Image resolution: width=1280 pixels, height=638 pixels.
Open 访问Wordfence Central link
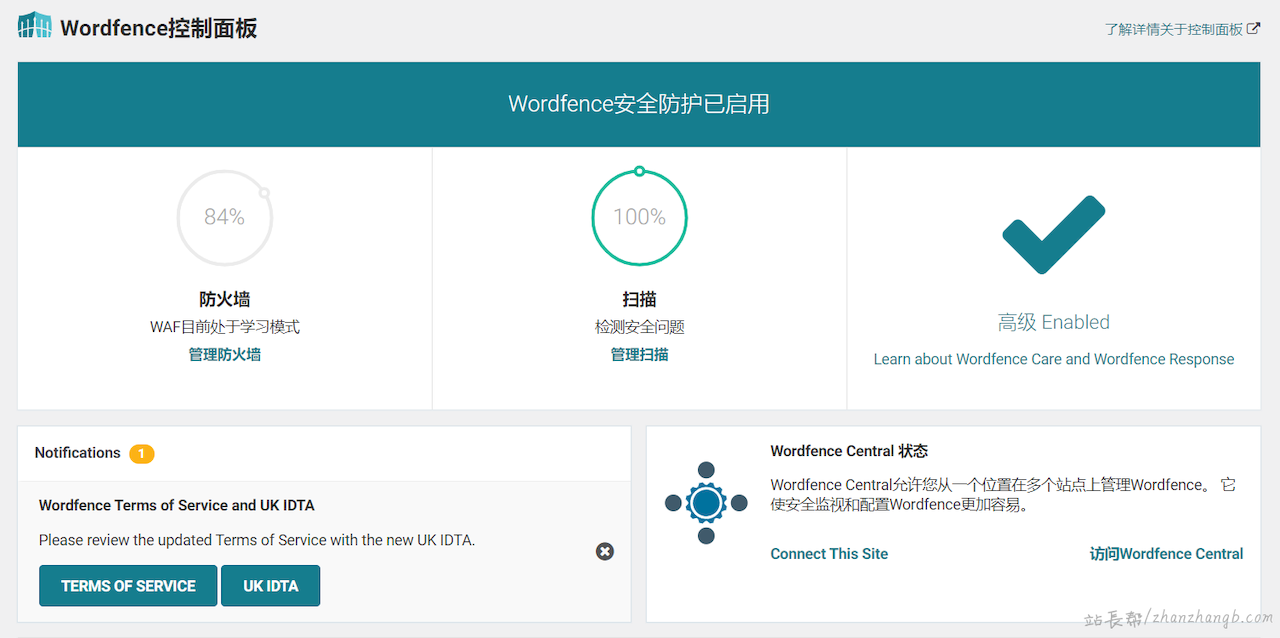pyautogui.click(x=1166, y=554)
